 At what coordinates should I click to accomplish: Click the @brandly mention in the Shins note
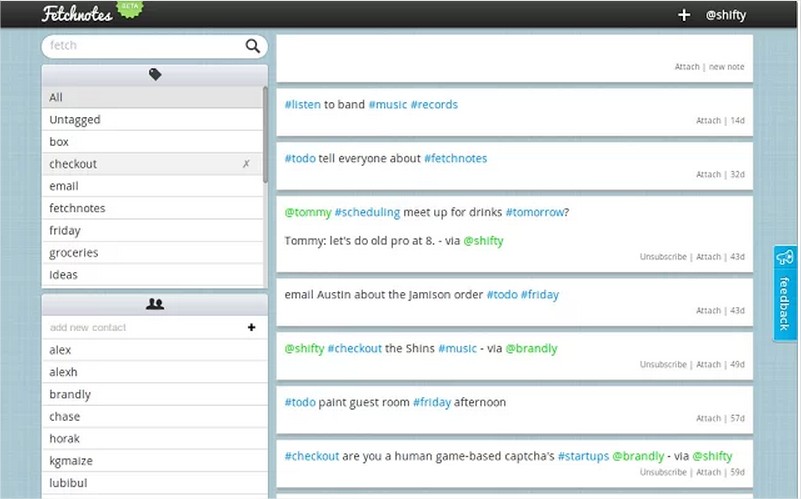tap(531, 349)
